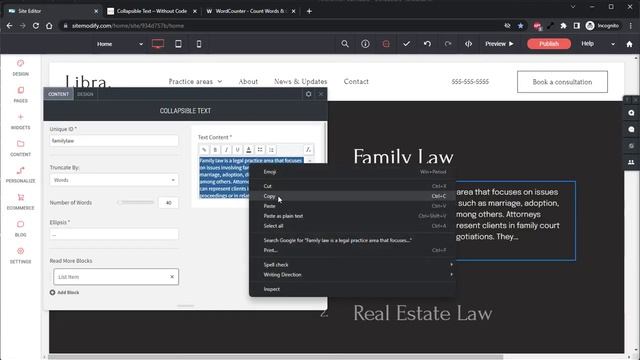The image size is (640, 360).
Task: Open developer code mode icon
Action: (x=468, y=44)
